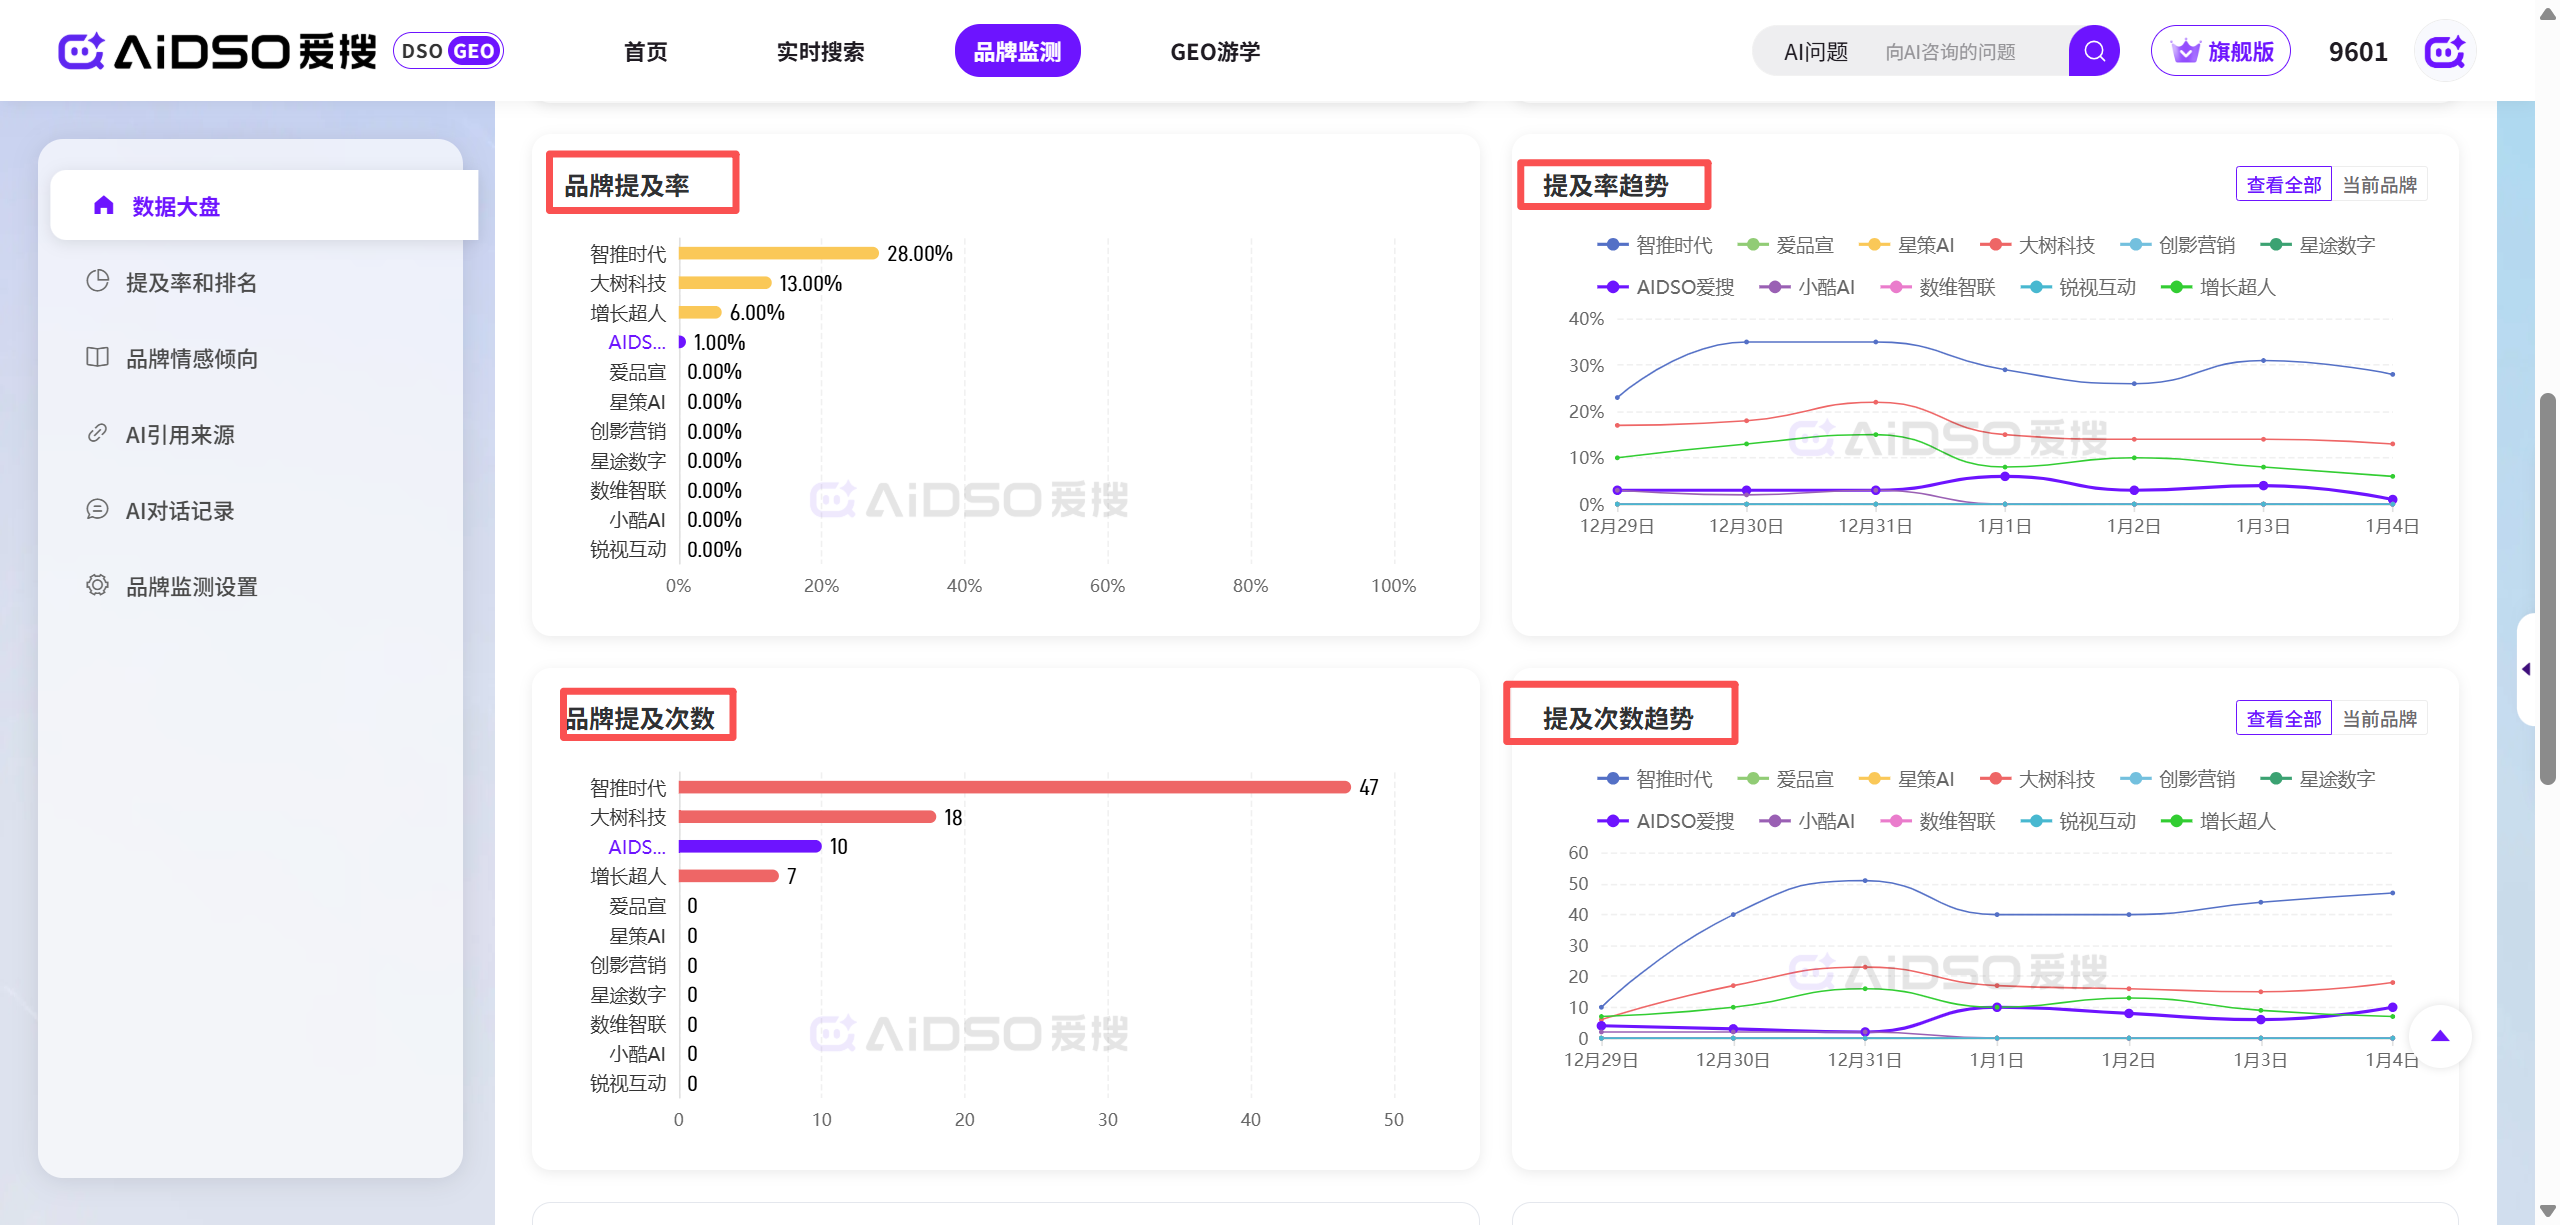2560x1225 pixels.
Task: Click the 旗舰版 membership button
Action: [2220, 51]
